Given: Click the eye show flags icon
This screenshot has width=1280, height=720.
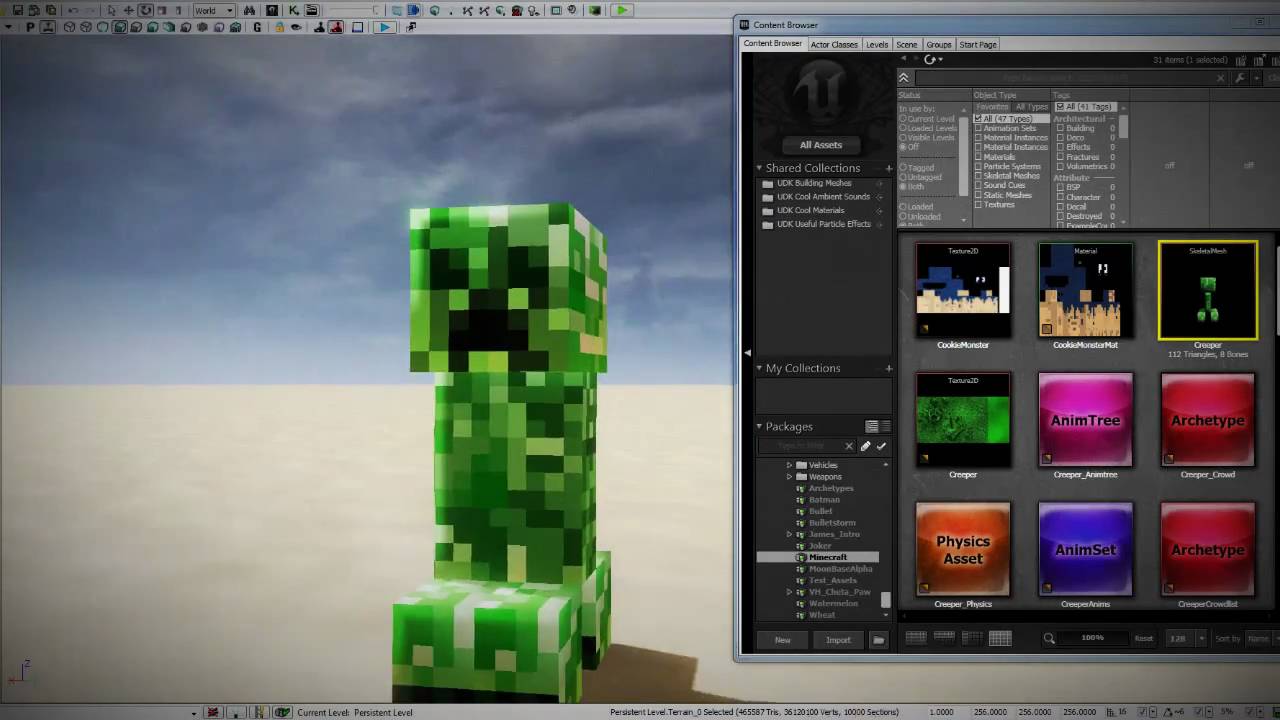Looking at the screenshot, I should 296,27.
